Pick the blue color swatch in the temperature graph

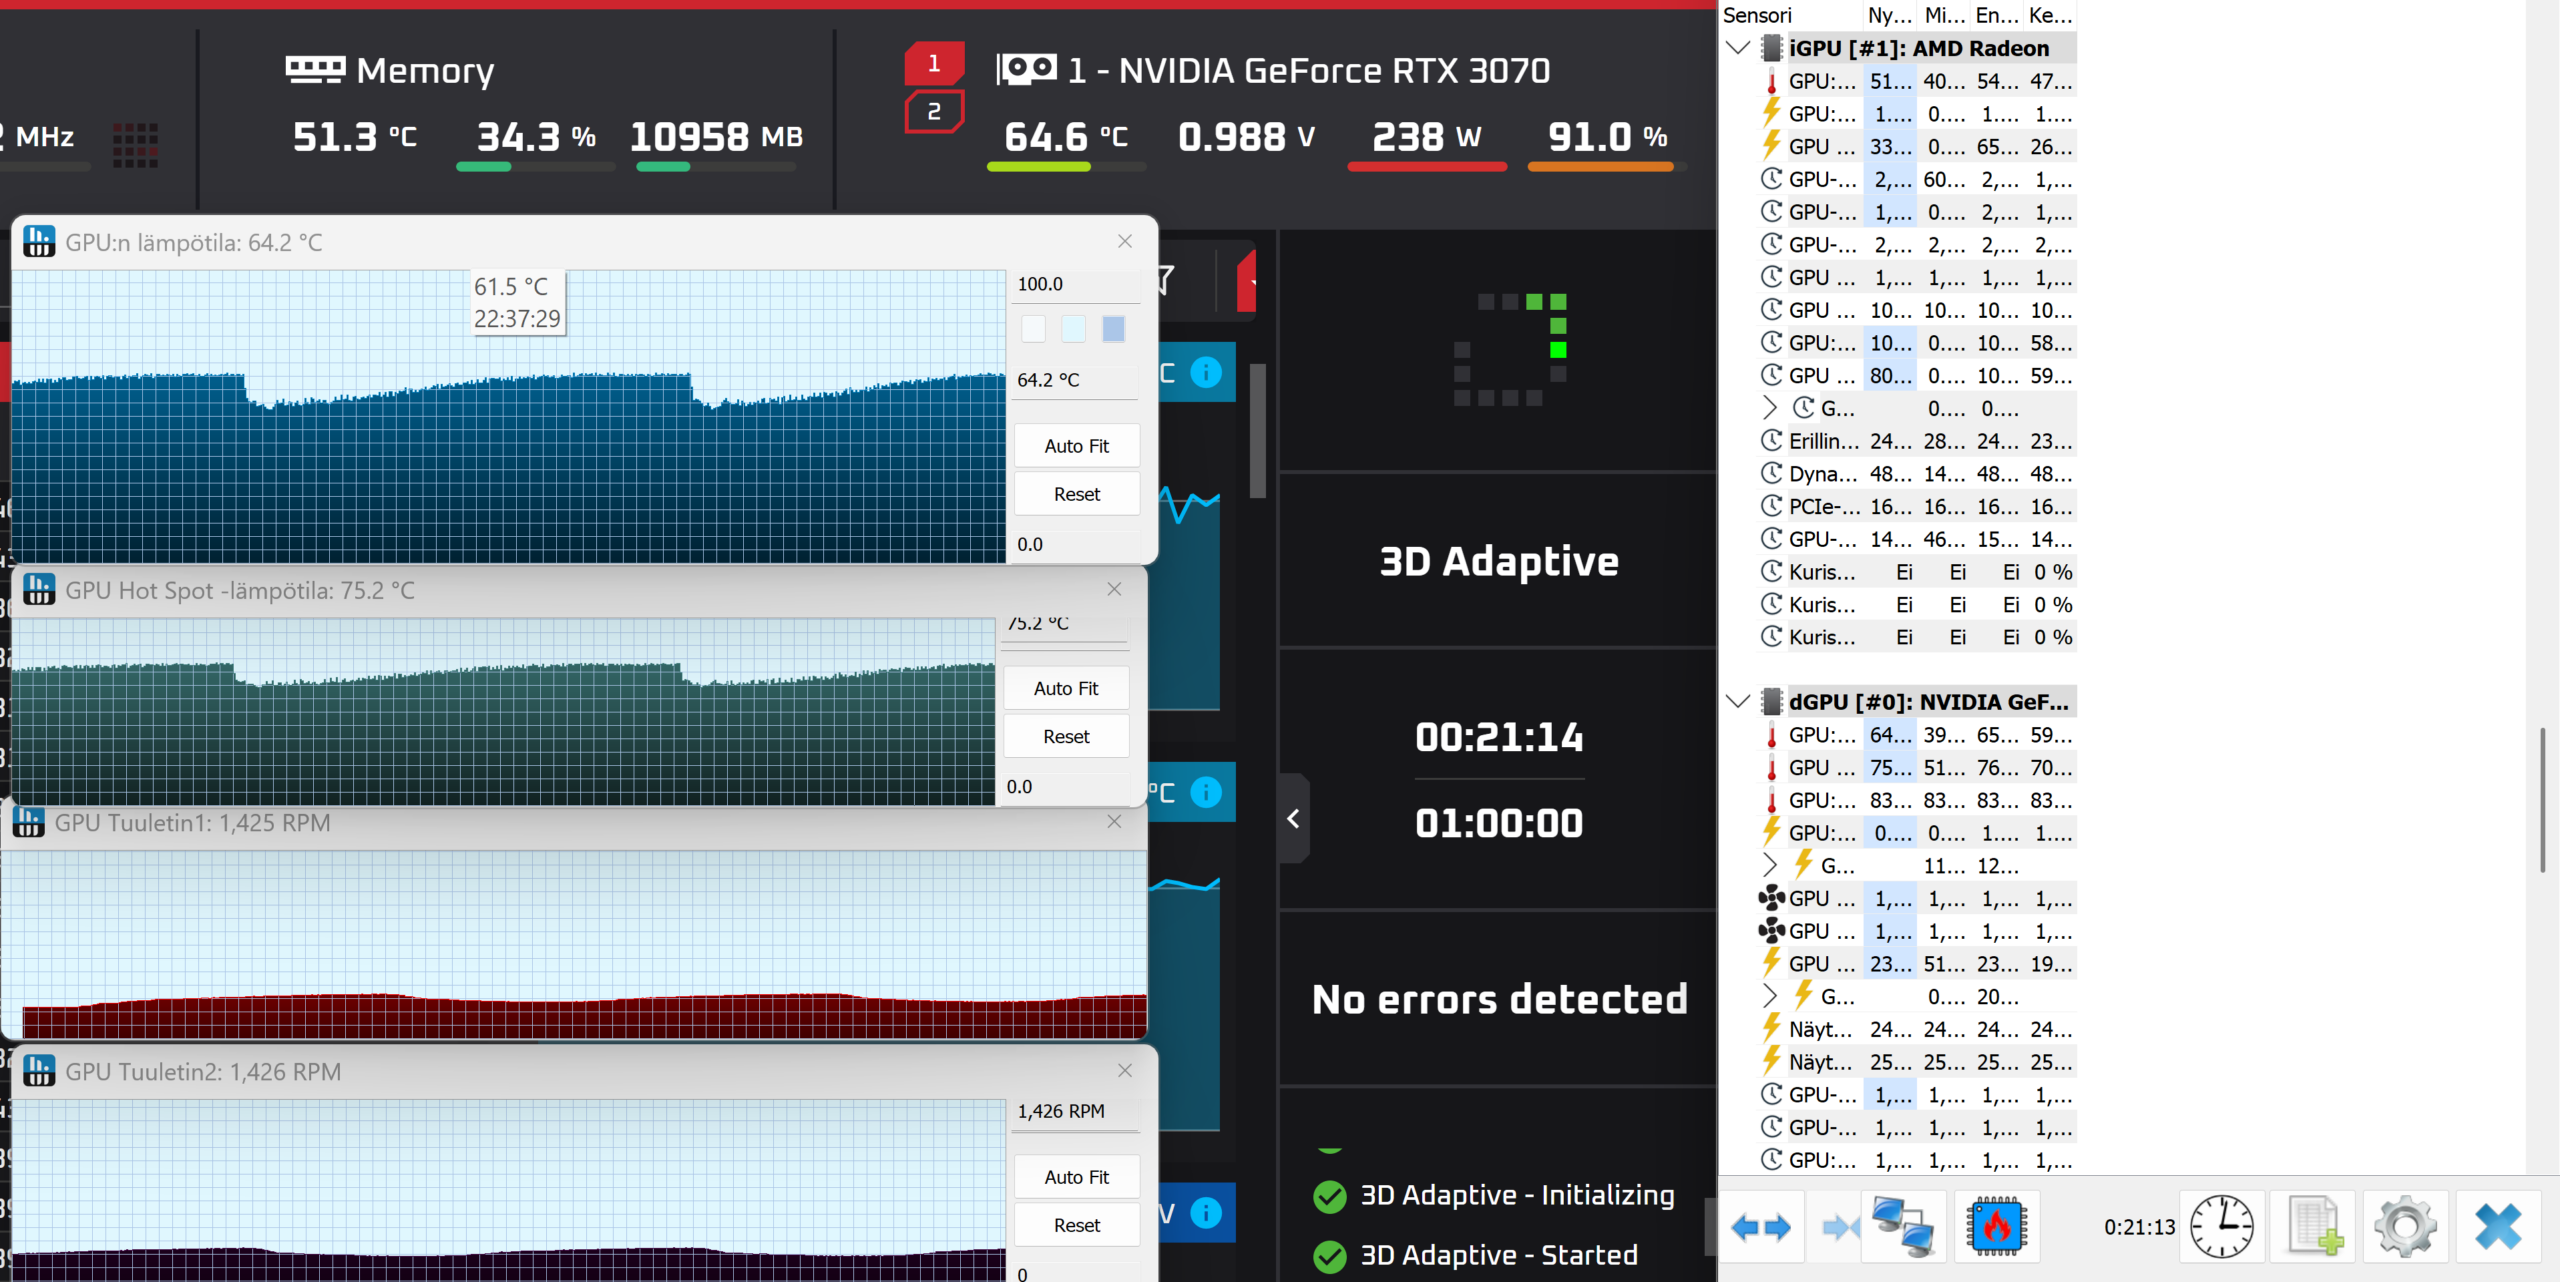click(x=1114, y=328)
